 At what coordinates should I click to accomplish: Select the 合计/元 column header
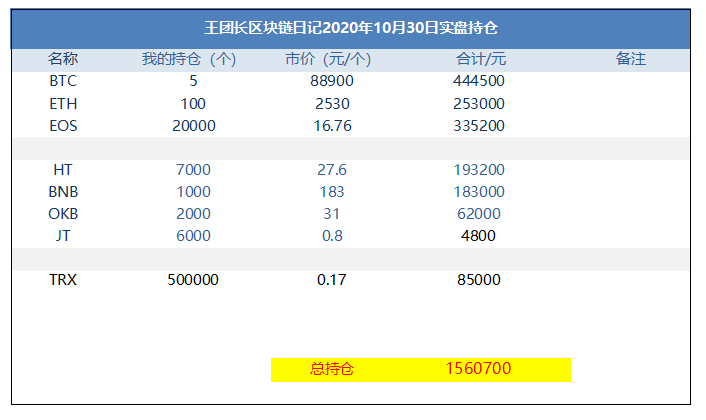481,59
